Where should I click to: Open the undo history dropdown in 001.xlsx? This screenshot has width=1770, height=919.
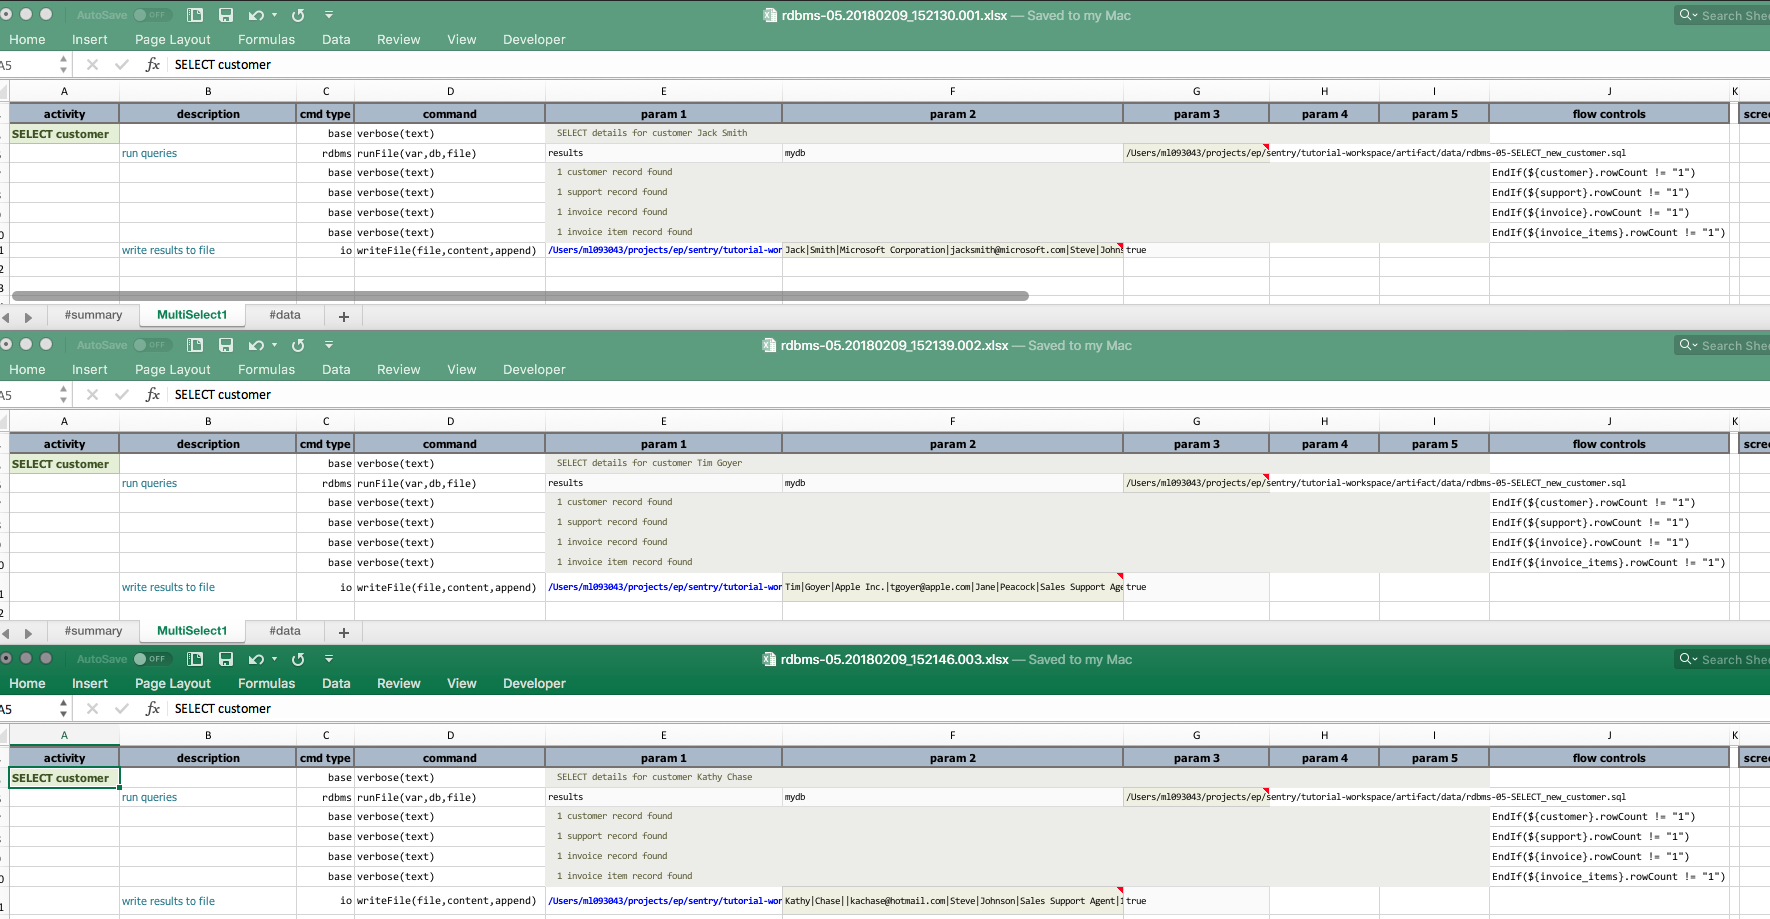pos(274,15)
